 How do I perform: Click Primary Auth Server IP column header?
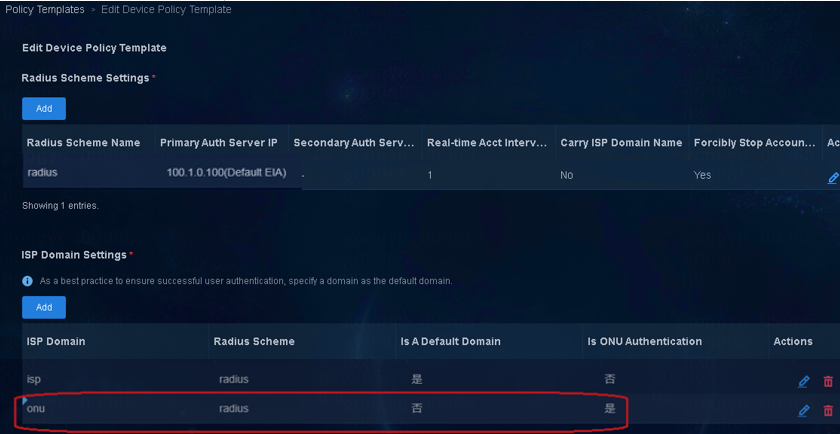(219, 143)
